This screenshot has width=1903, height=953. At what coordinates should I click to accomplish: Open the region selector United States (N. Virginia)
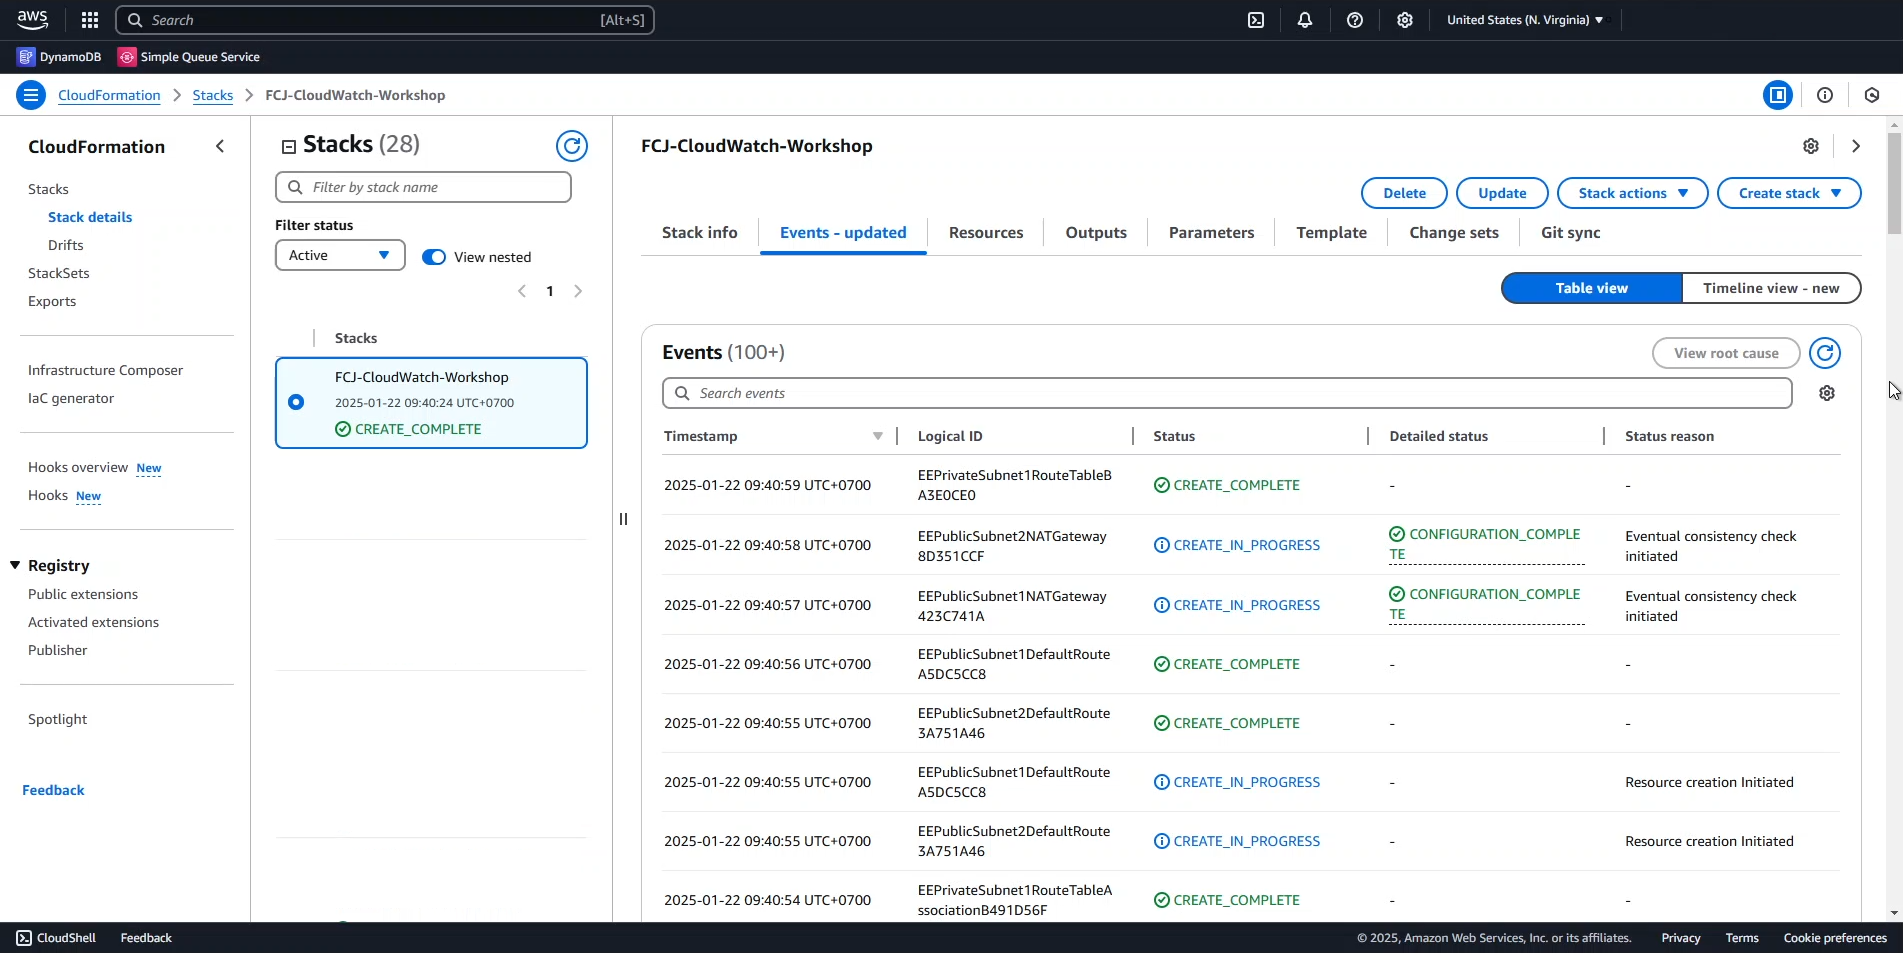tap(1524, 20)
